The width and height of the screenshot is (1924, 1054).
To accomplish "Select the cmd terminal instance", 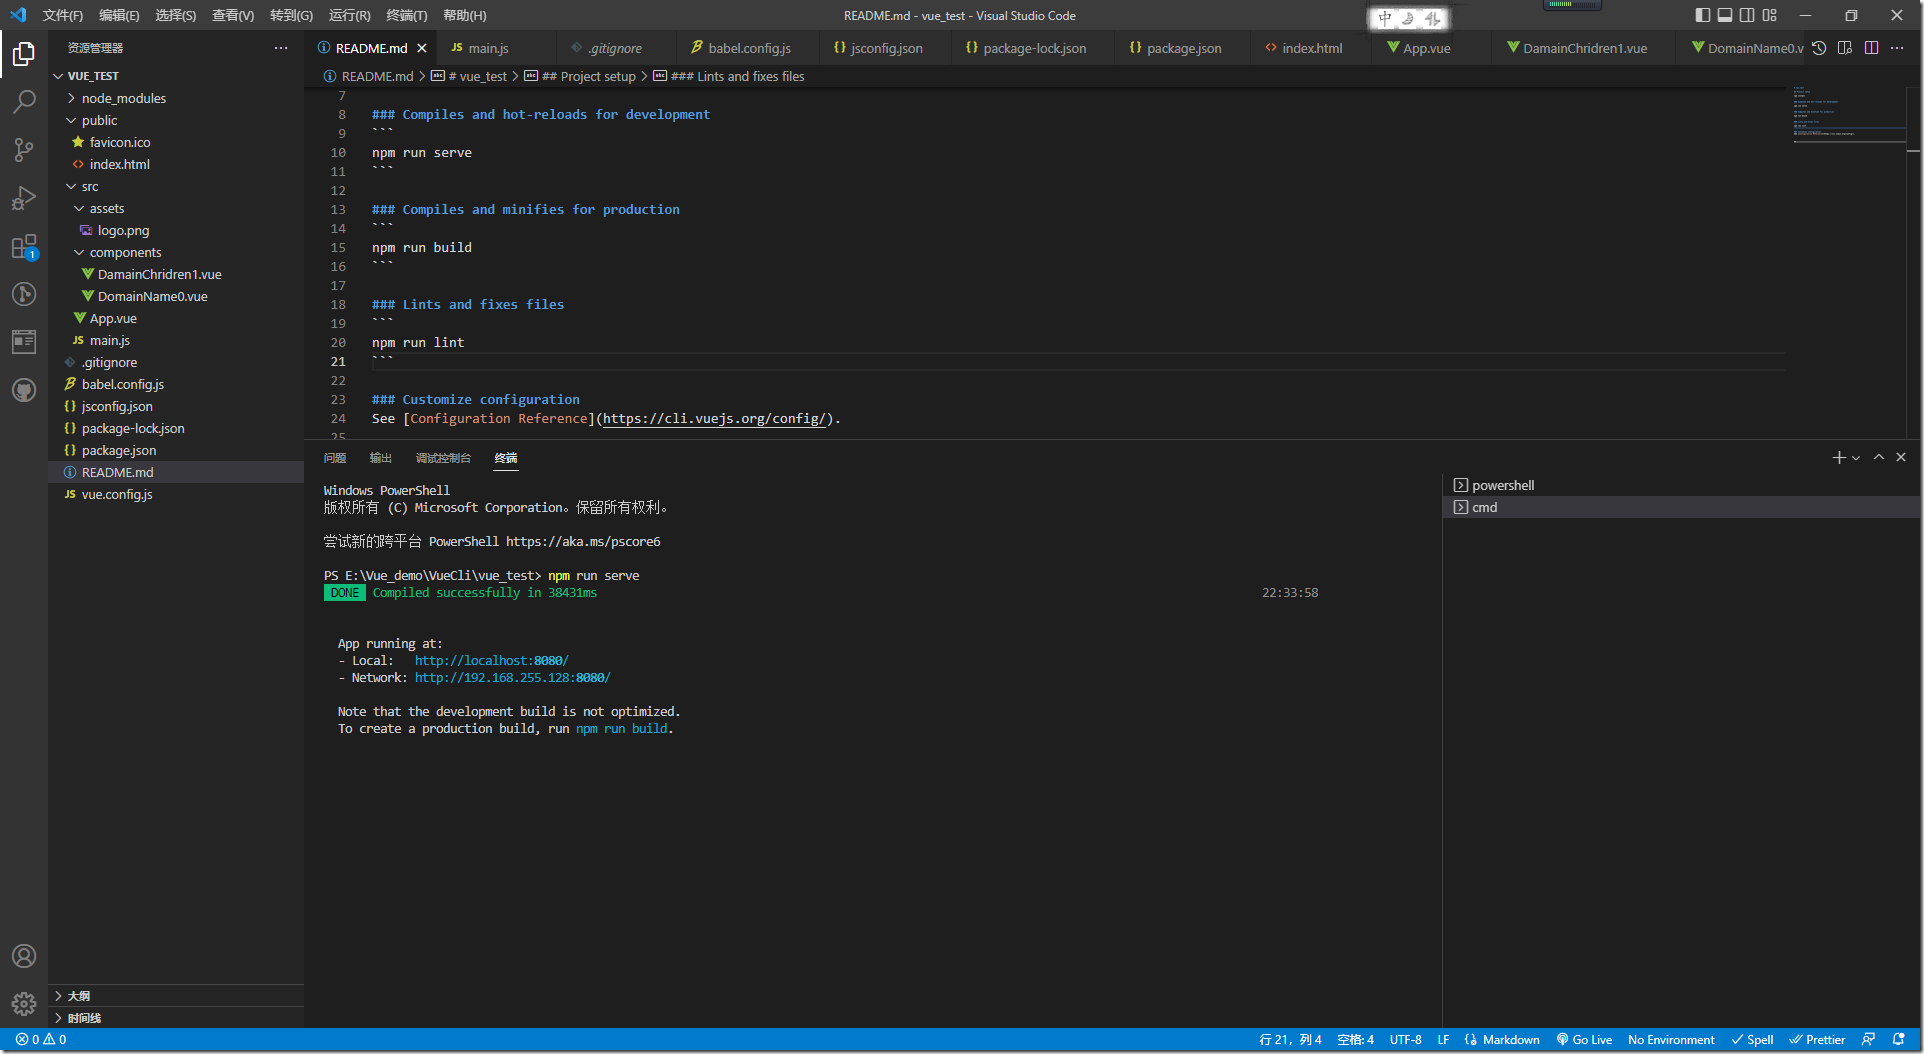I will coord(1680,507).
